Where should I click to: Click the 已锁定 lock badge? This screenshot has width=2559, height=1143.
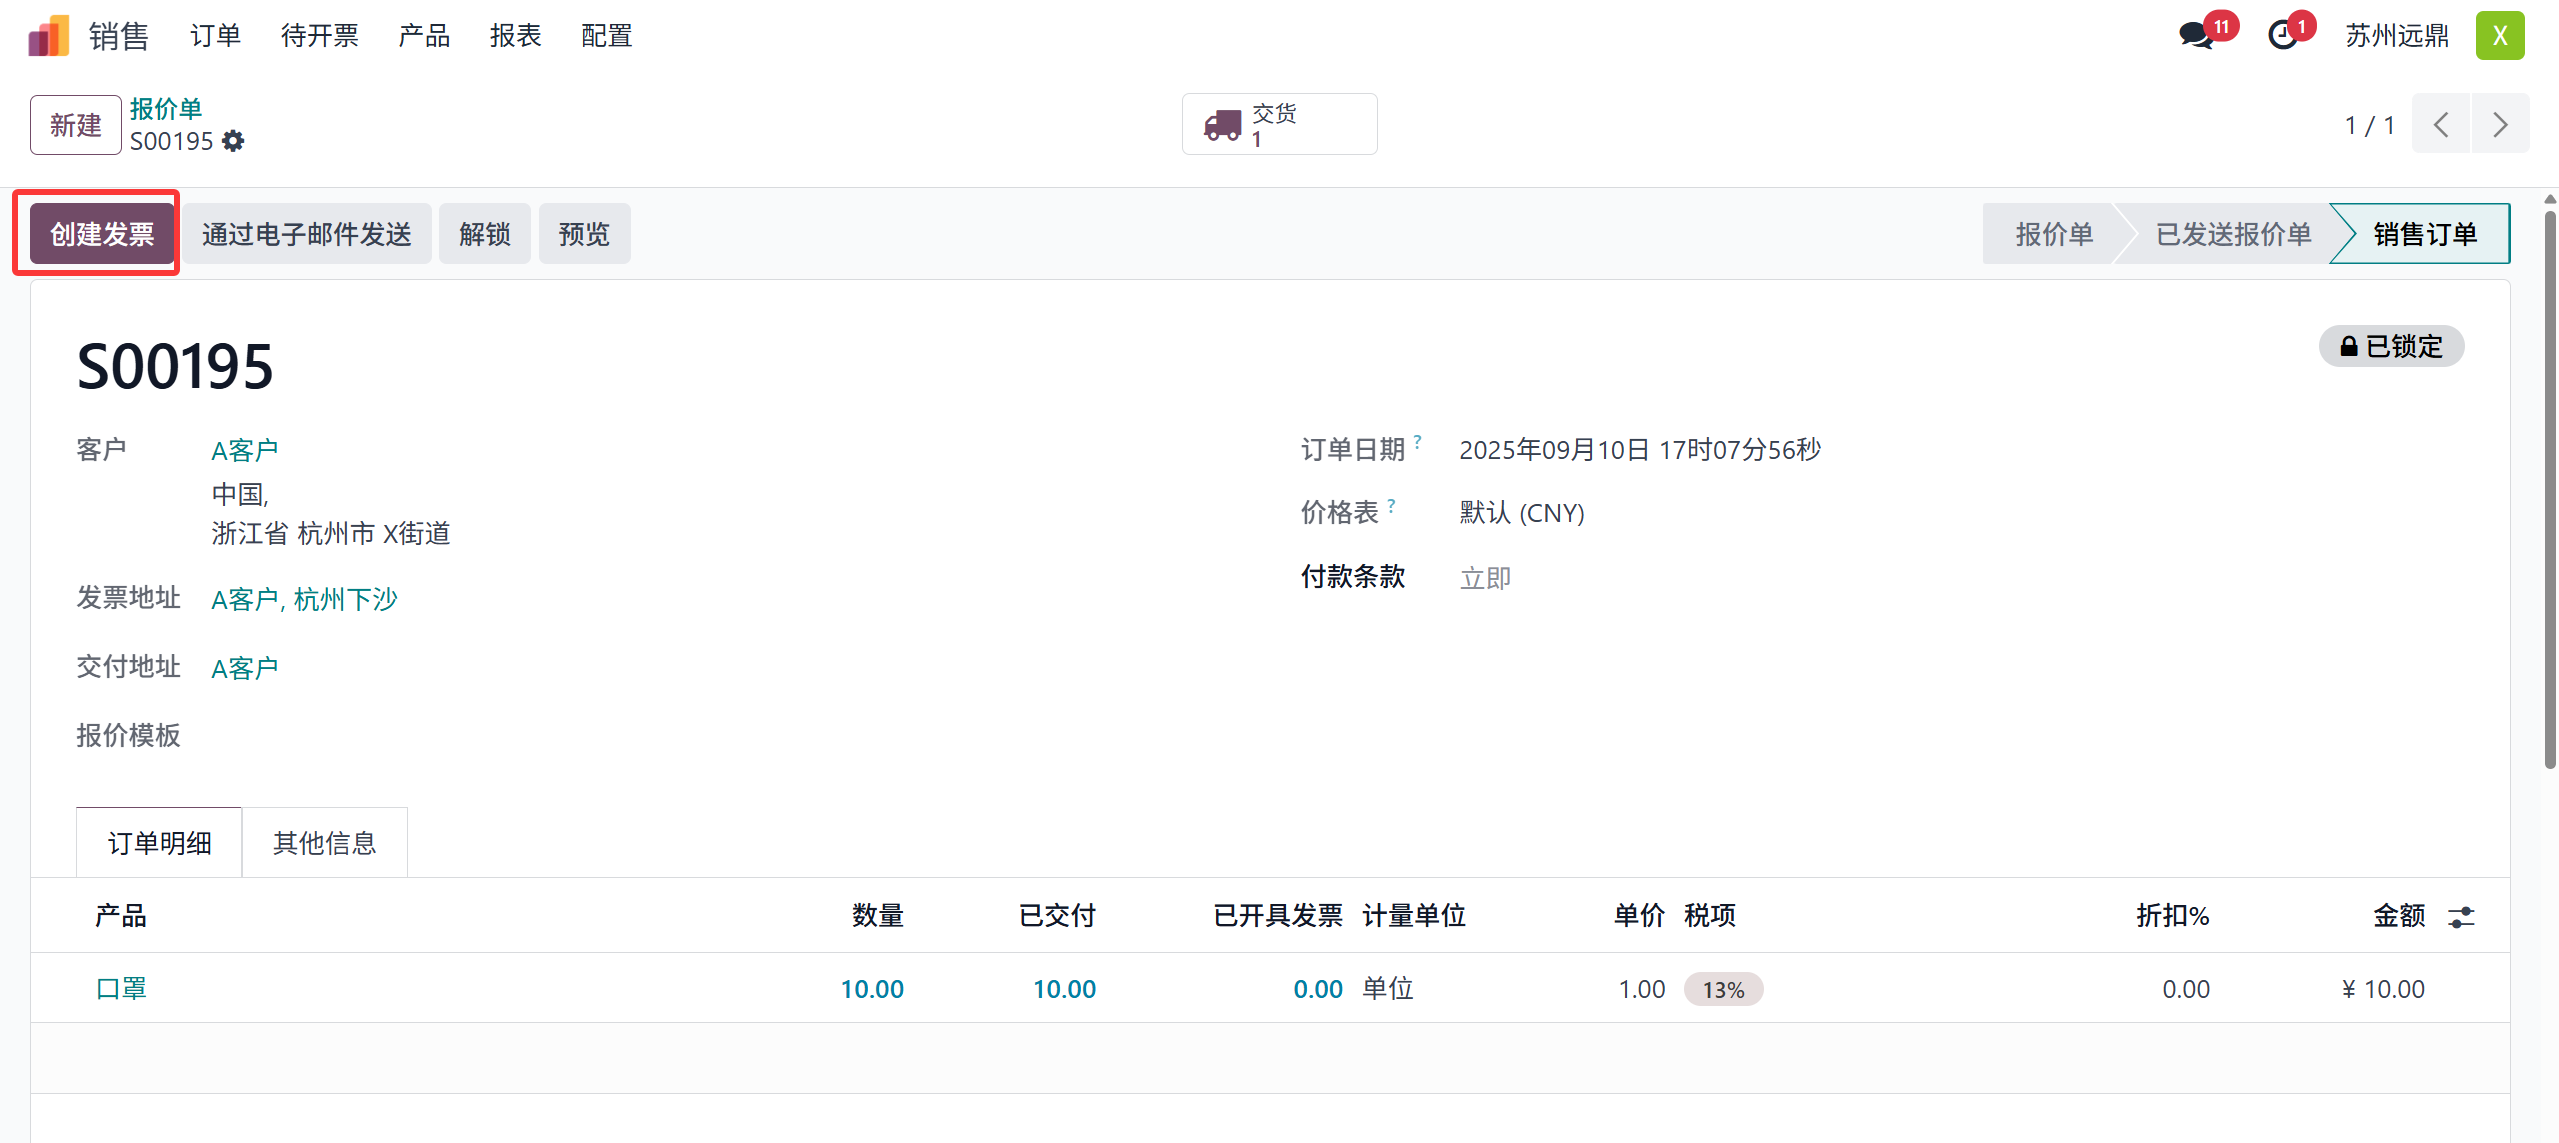tap(2391, 346)
